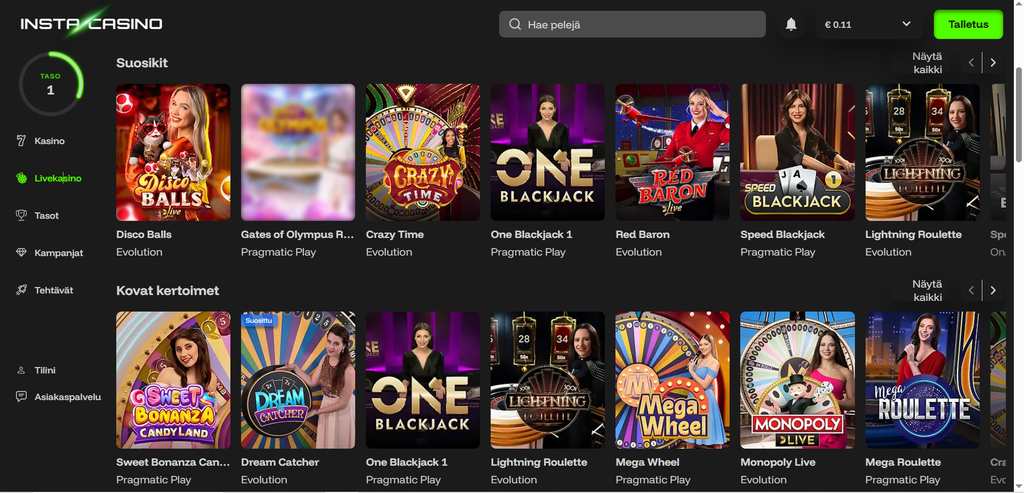Click the Tehtävät rocket icon
Screen dimensions: 1024x493
tap(22, 290)
